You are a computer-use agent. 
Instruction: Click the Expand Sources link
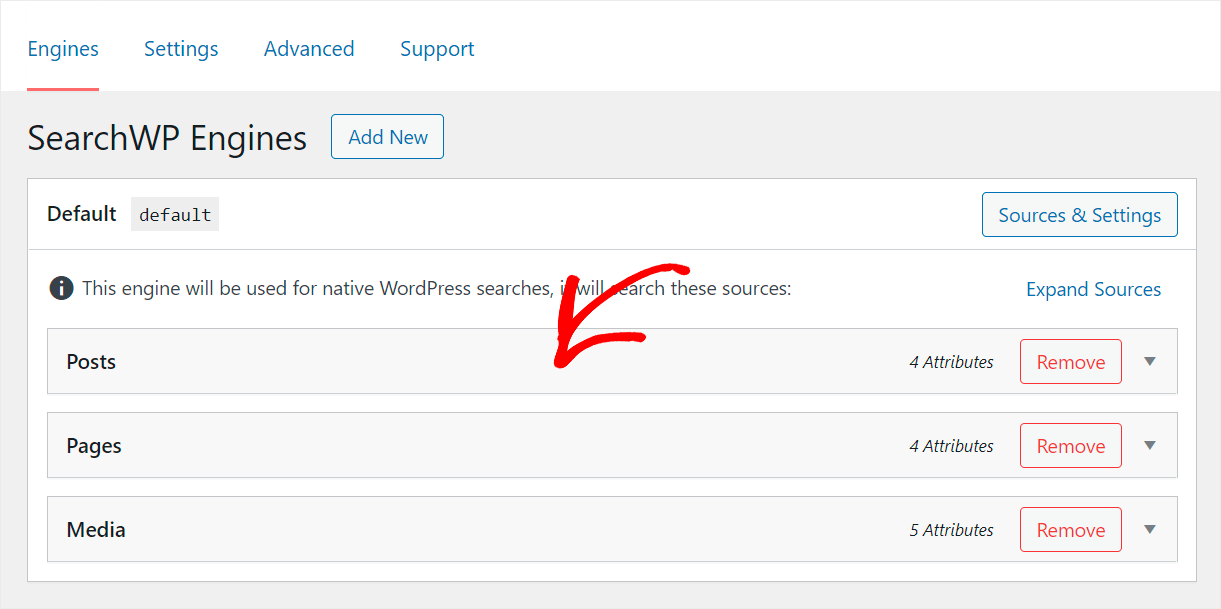[1093, 290]
